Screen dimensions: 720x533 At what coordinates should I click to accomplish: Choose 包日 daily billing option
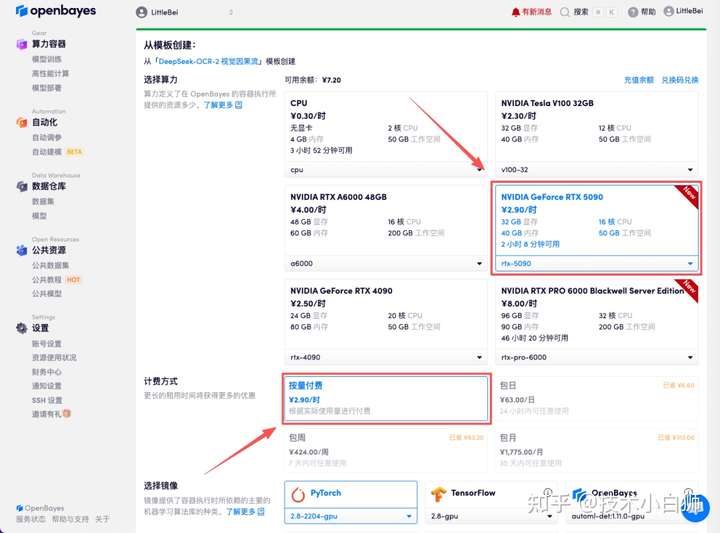(596, 398)
